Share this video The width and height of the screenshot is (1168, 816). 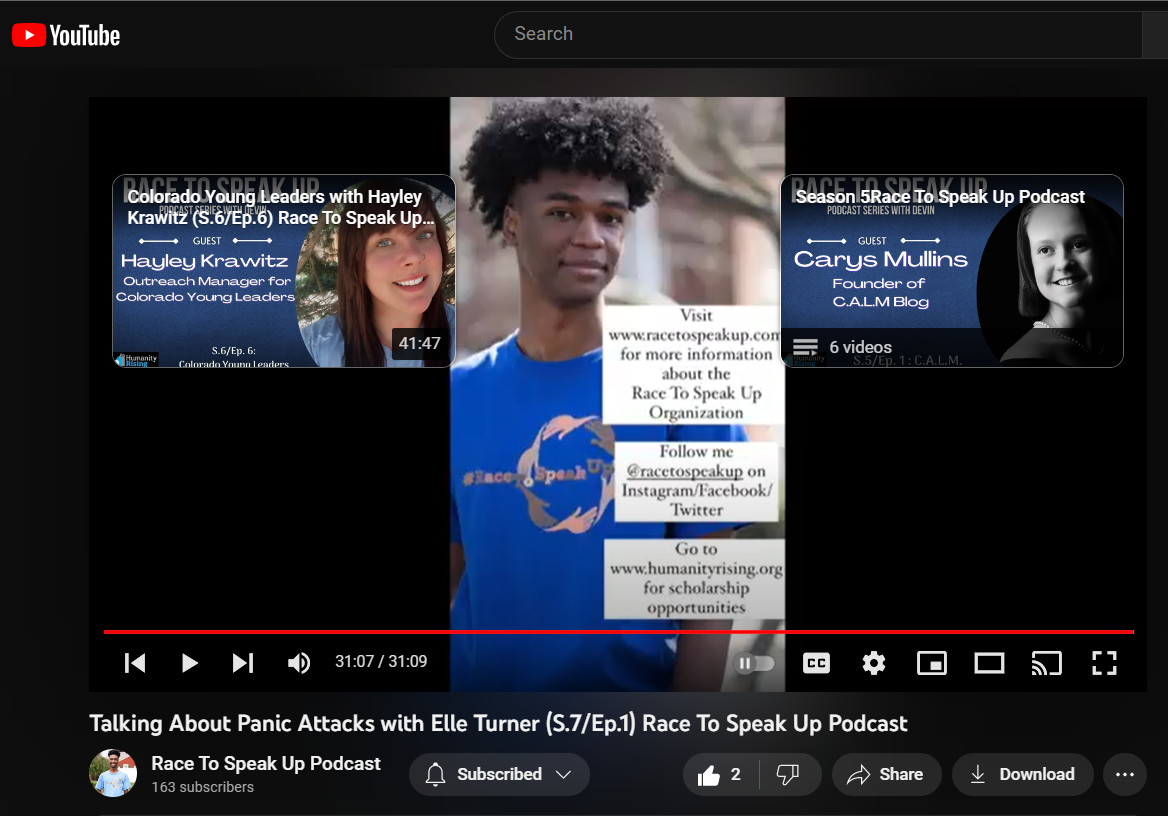pos(886,775)
